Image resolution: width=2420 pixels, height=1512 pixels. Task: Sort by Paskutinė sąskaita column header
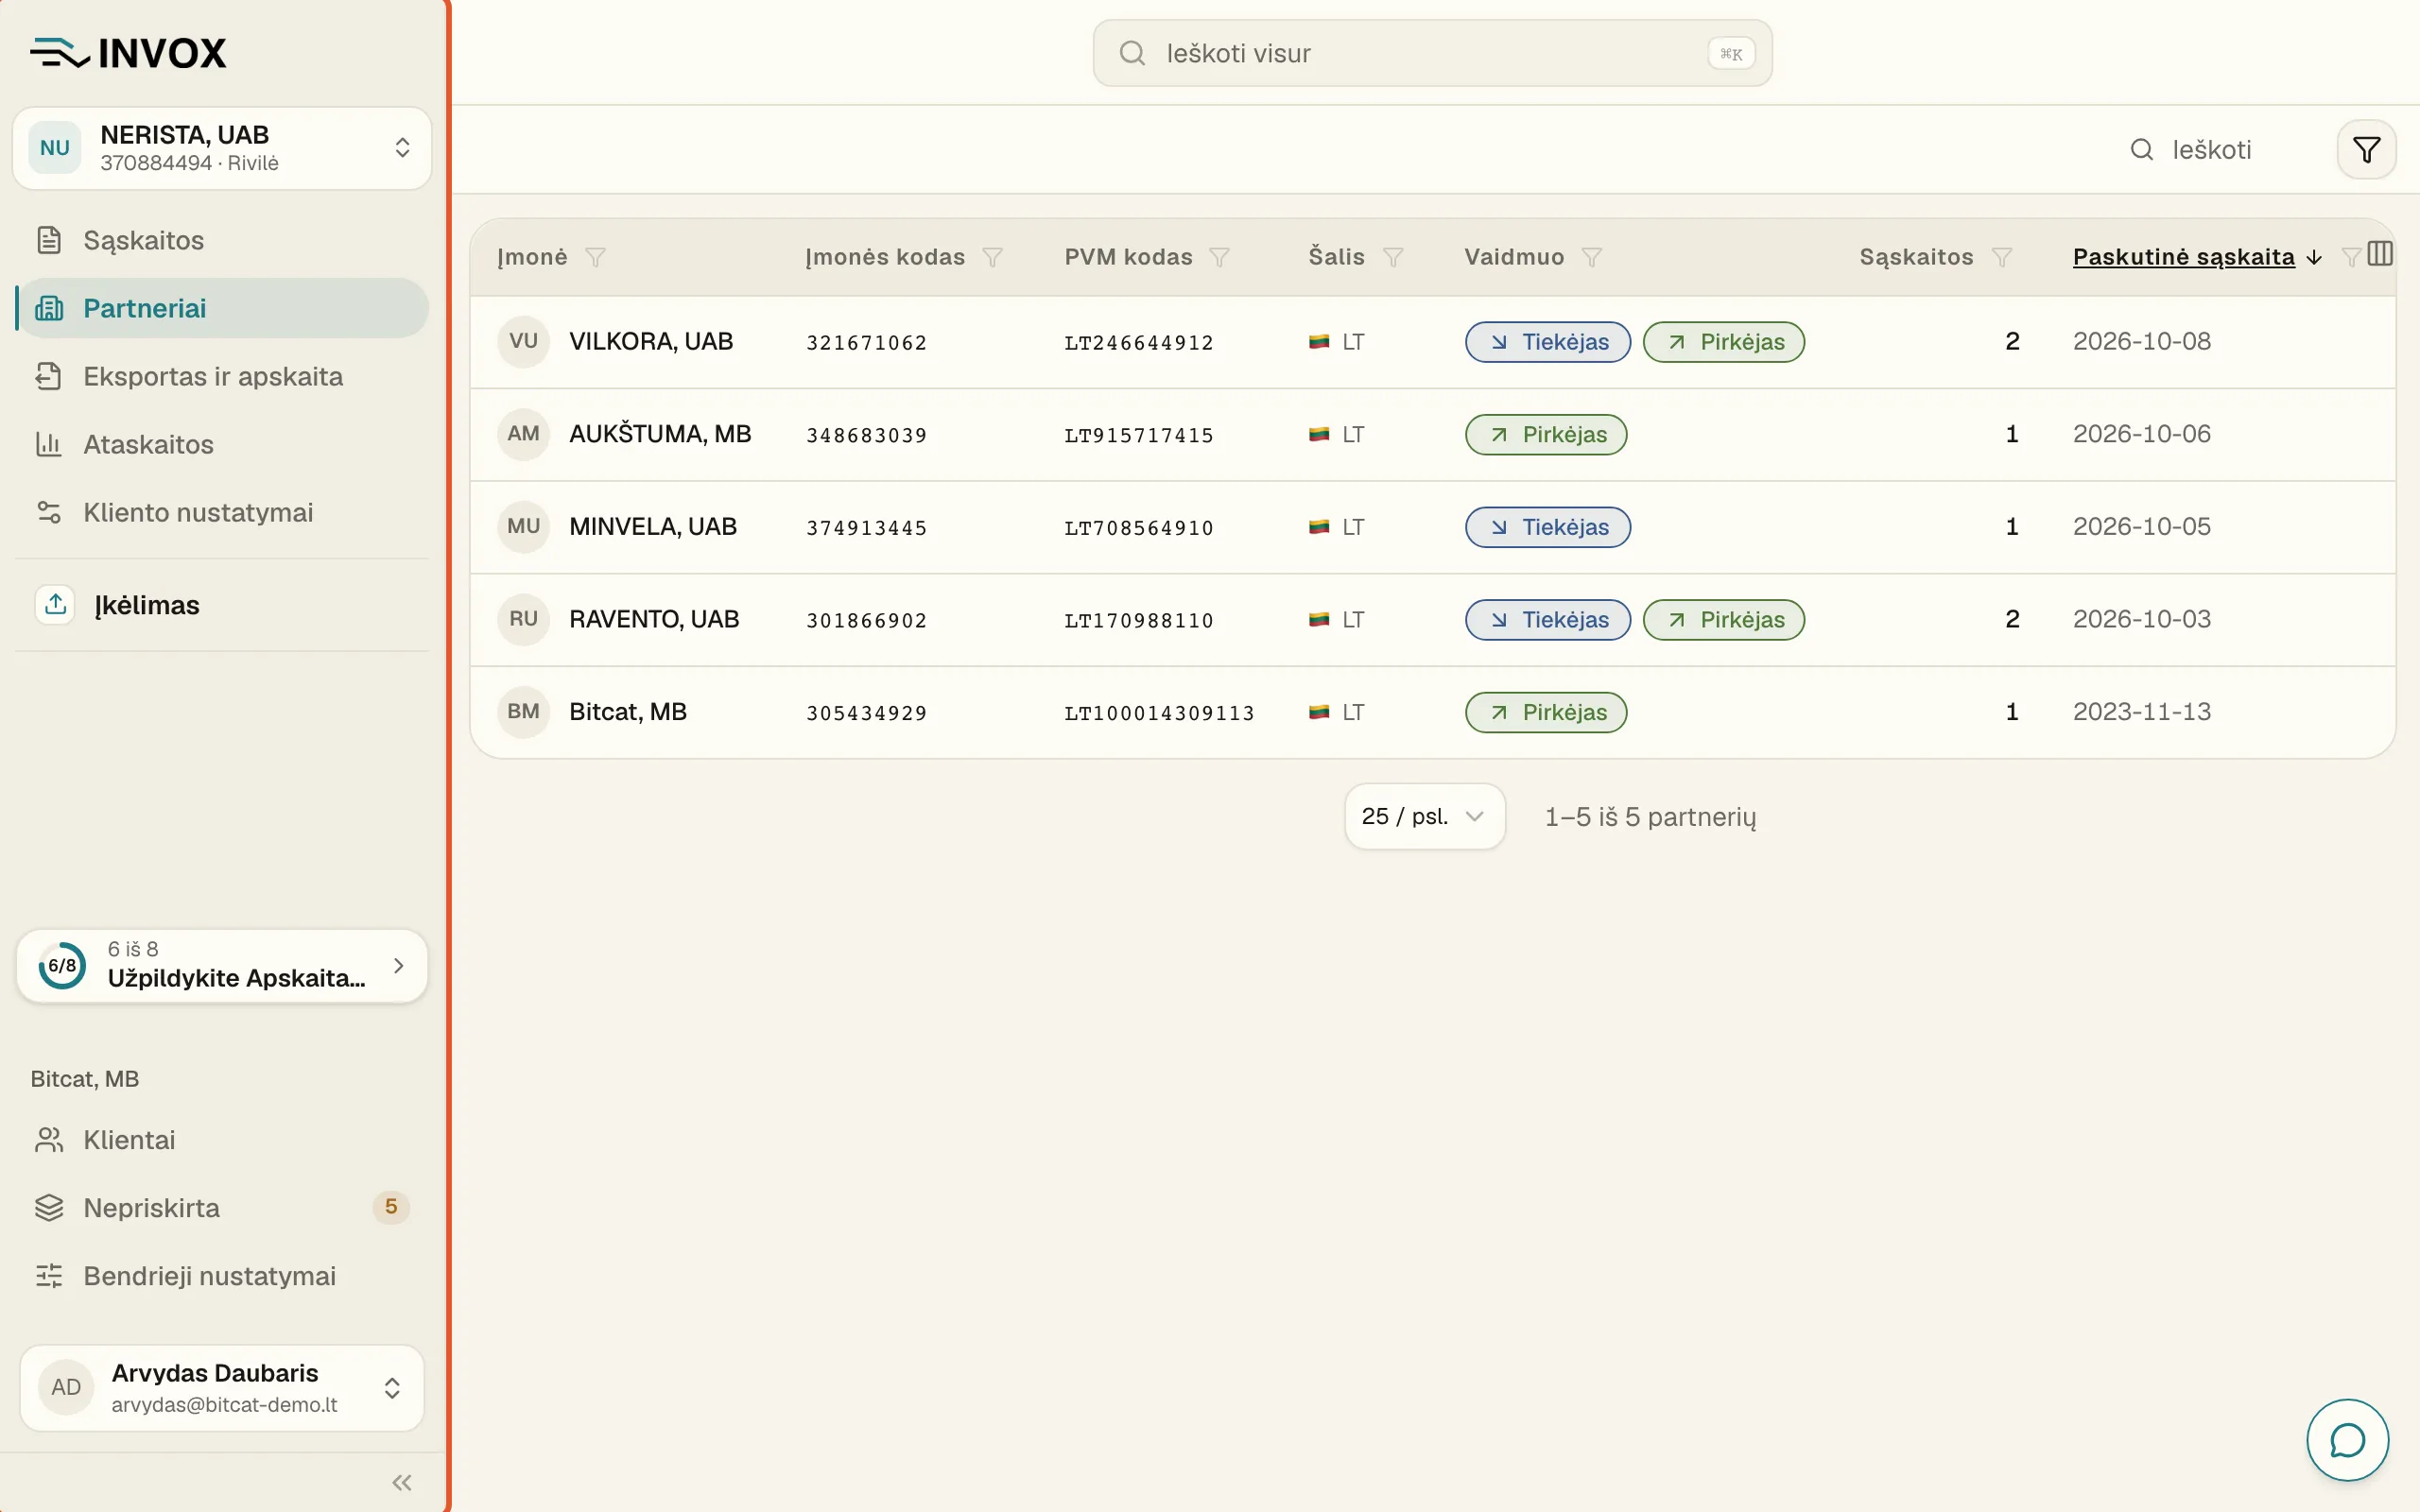(2183, 257)
